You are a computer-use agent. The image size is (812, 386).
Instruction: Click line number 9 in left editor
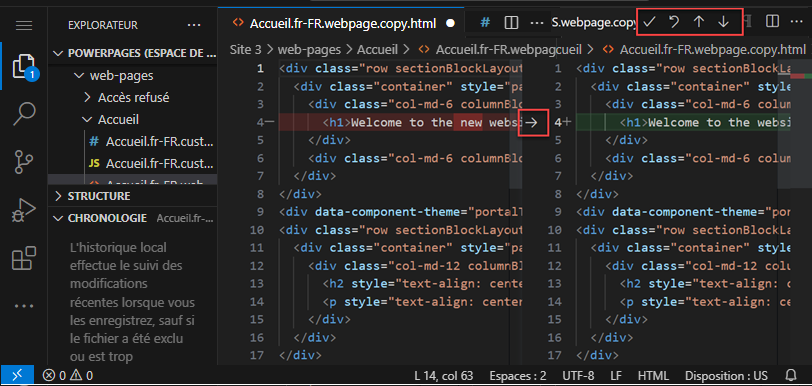[260, 211]
